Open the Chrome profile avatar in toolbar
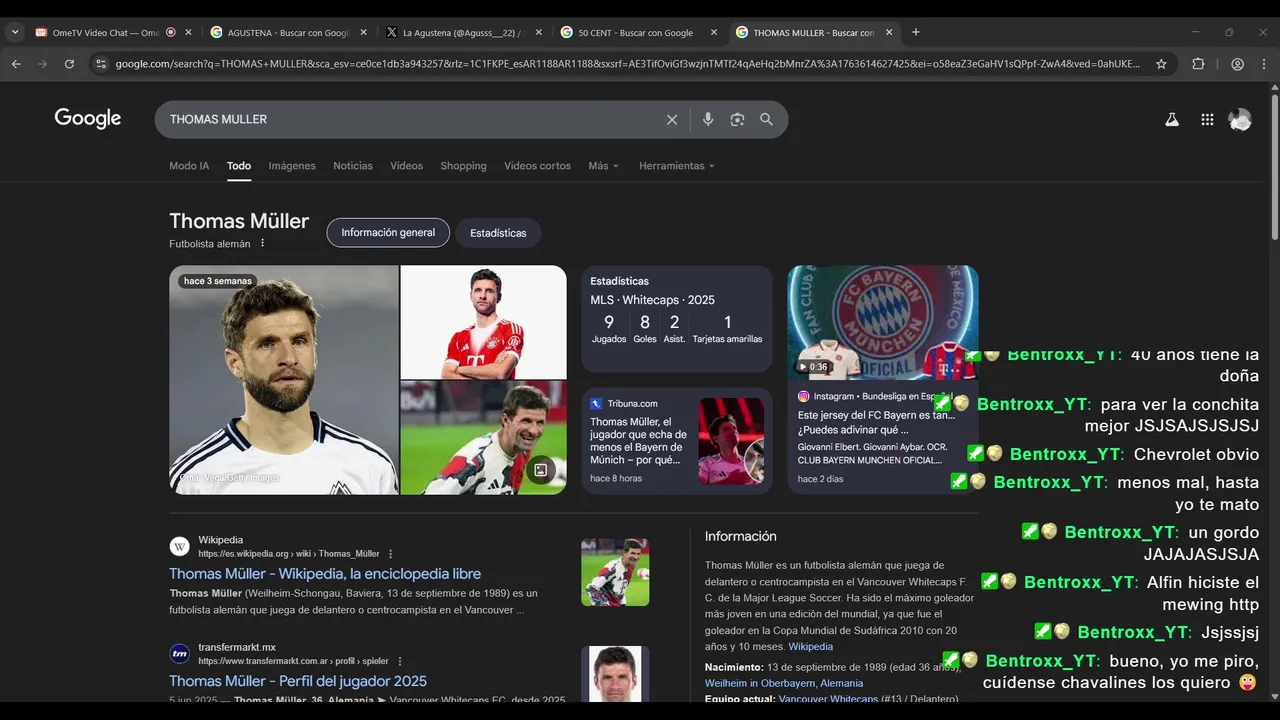 pyautogui.click(x=1237, y=64)
